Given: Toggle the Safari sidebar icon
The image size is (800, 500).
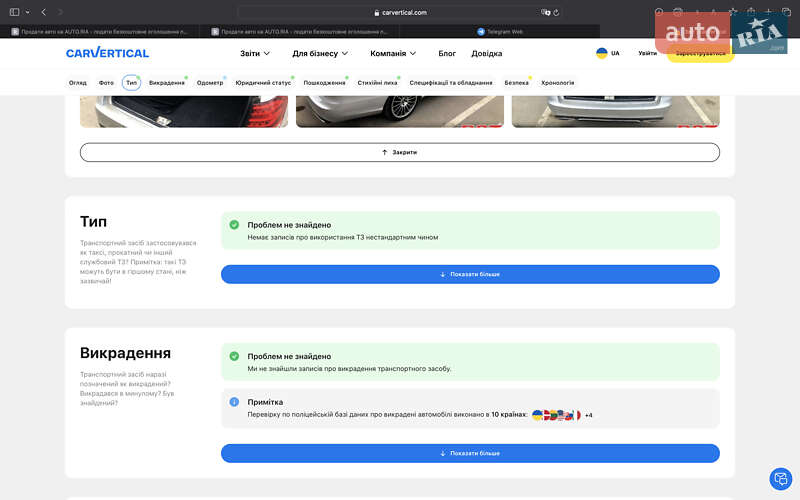Looking at the screenshot, I should point(15,12).
